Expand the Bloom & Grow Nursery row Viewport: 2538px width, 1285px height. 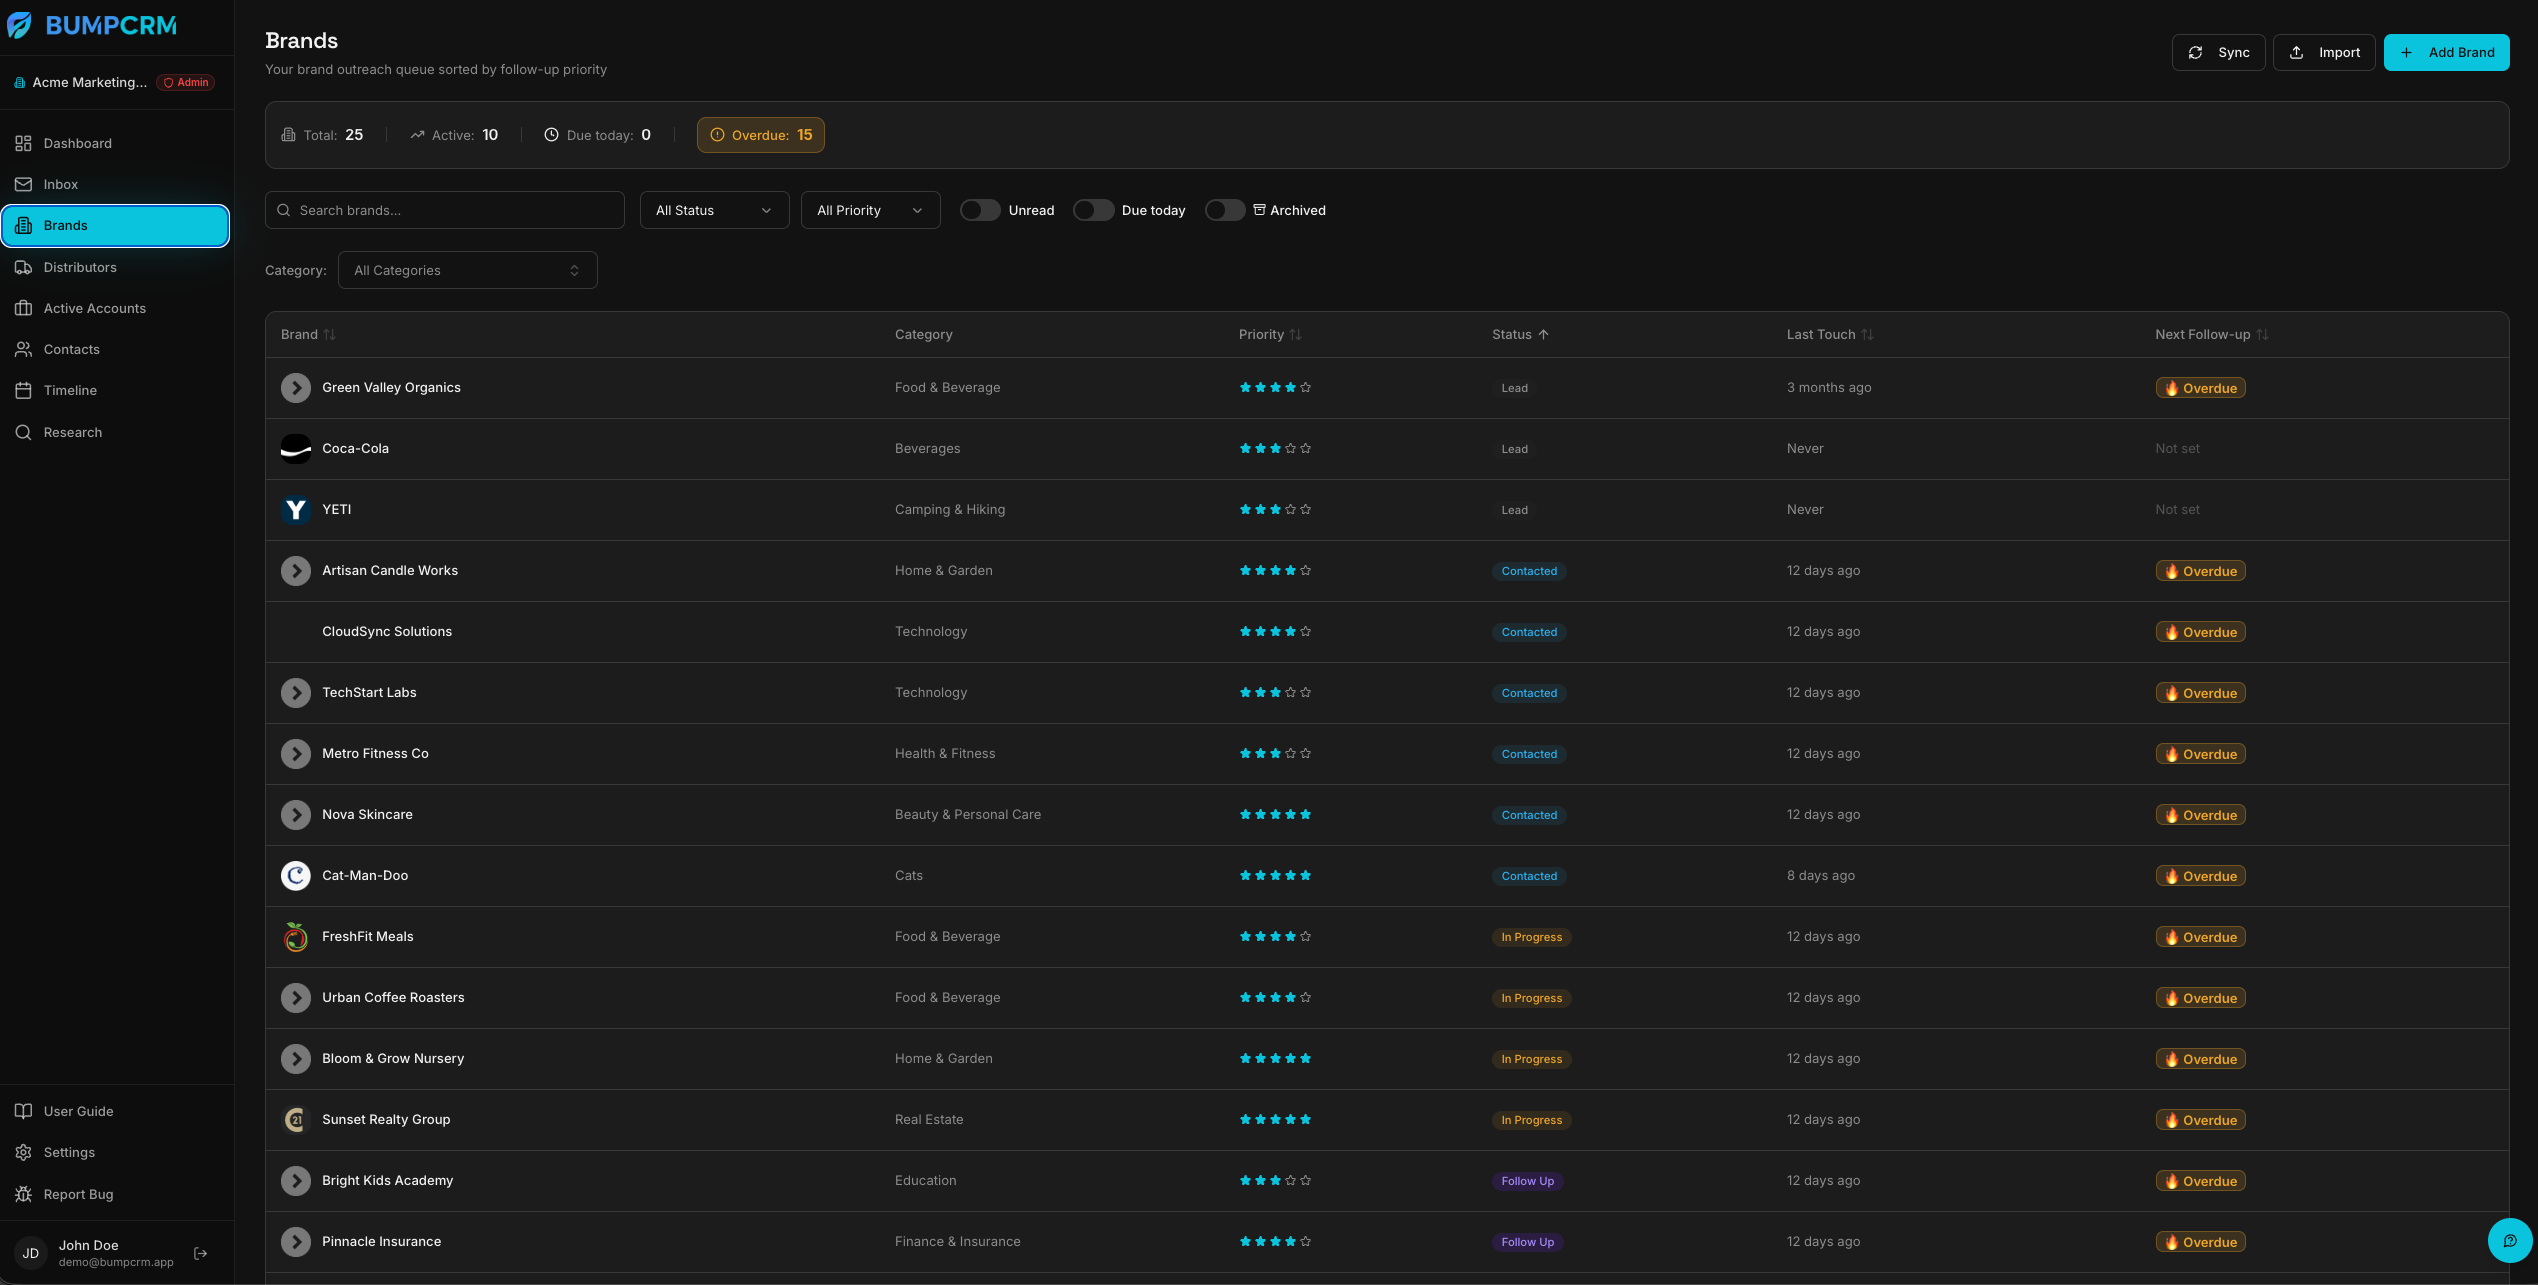pyautogui.click(x=295, y=1059)
